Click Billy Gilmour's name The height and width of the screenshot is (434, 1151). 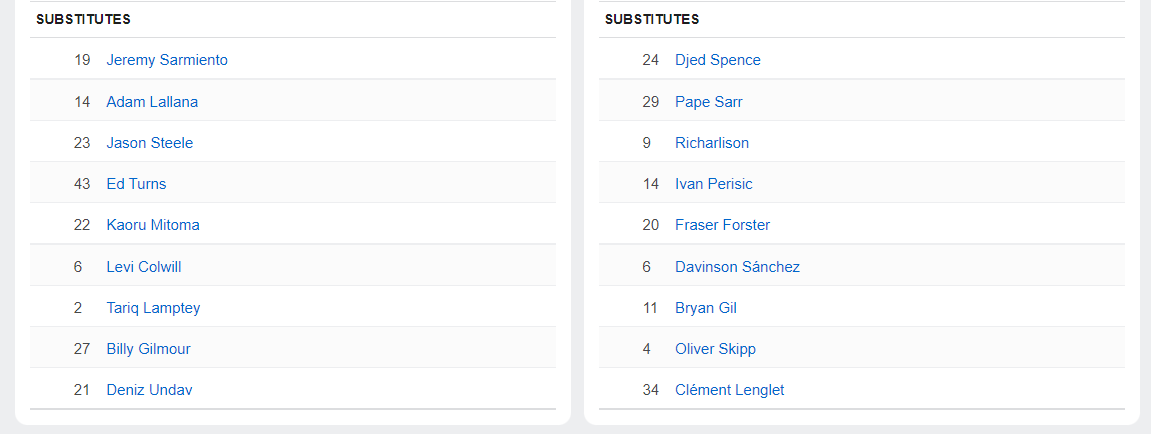coord(148,349)
